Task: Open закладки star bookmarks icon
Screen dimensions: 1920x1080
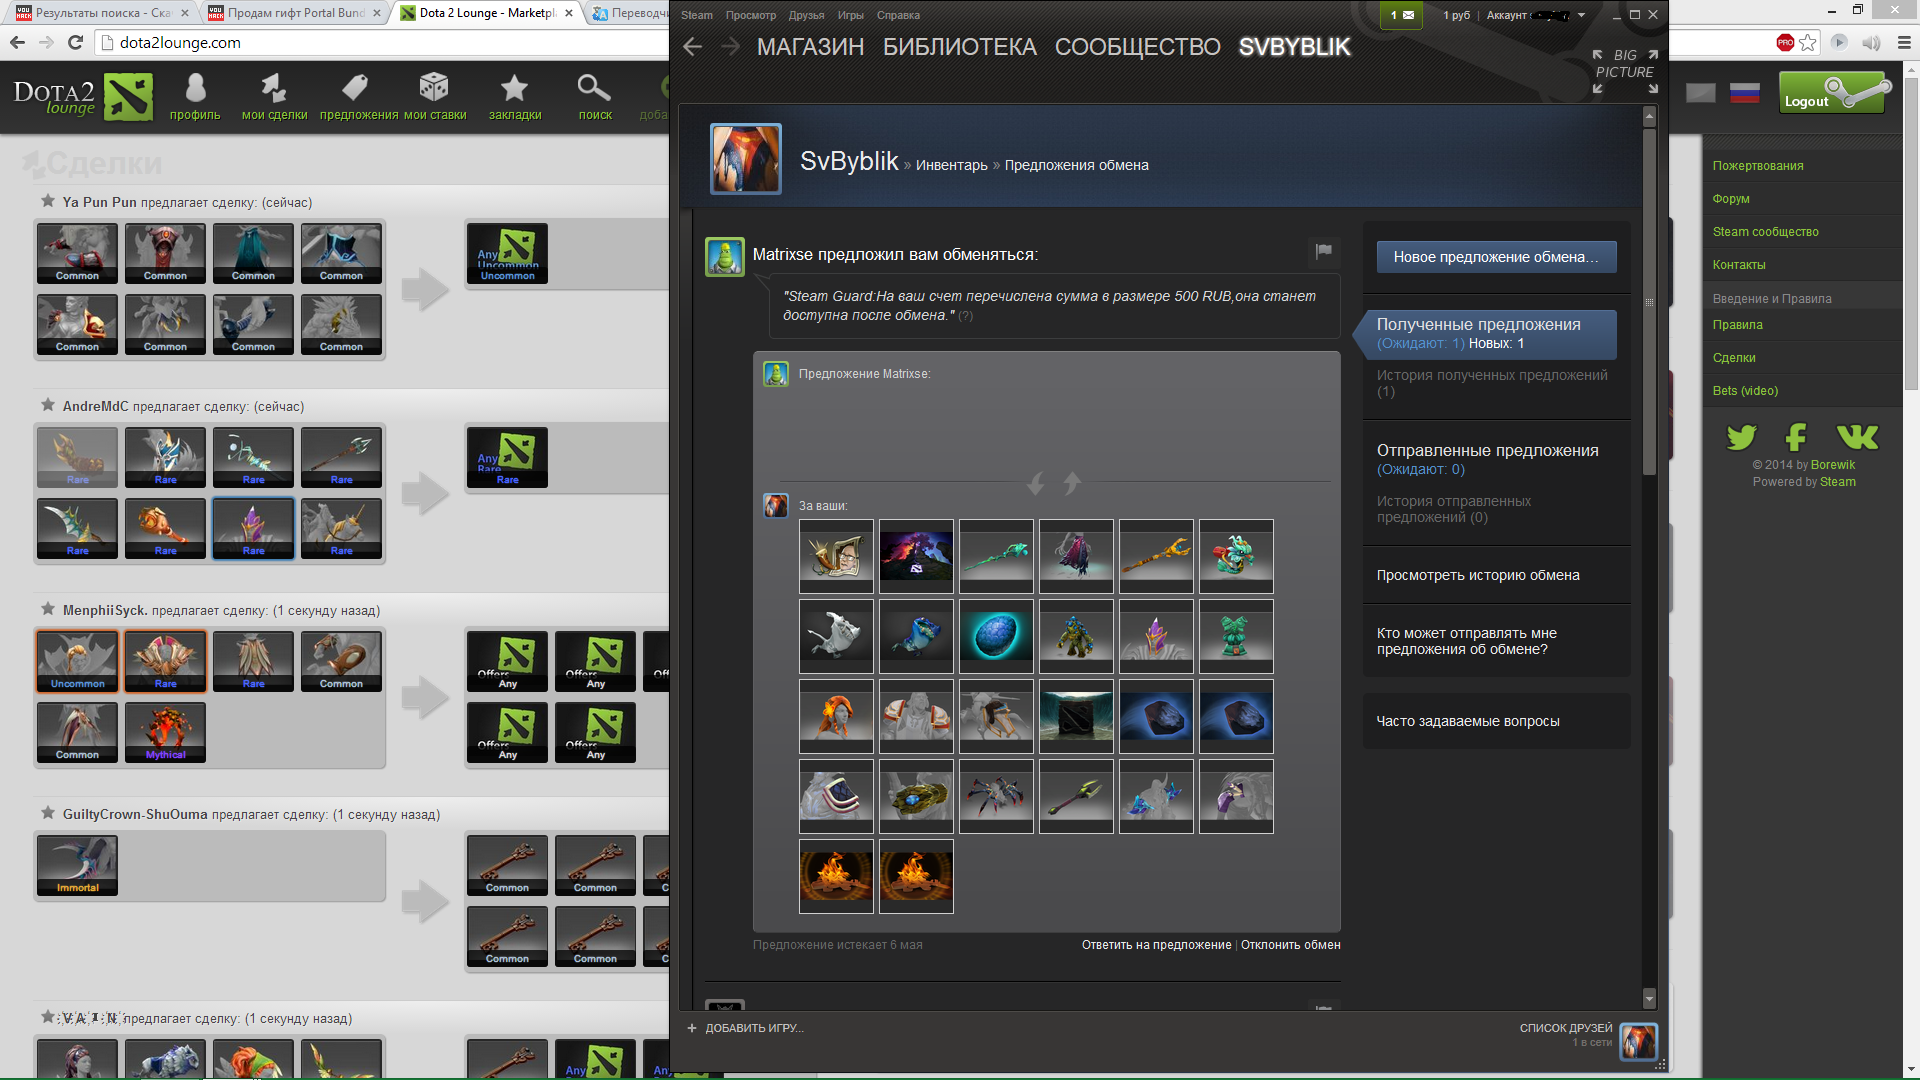Action: coord(514,89)
